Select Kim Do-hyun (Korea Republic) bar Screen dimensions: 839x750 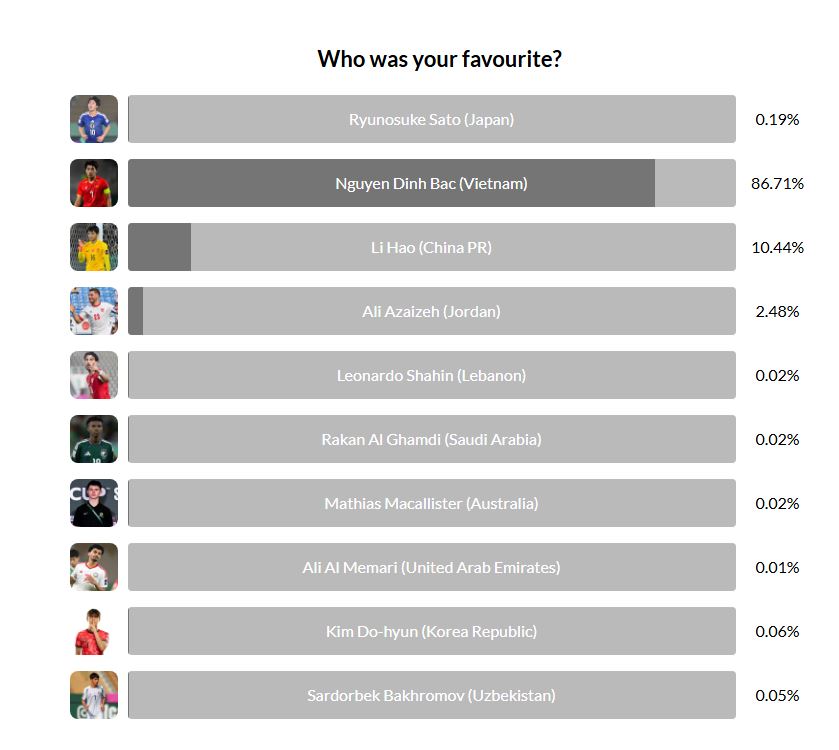[x=431, y=631]
